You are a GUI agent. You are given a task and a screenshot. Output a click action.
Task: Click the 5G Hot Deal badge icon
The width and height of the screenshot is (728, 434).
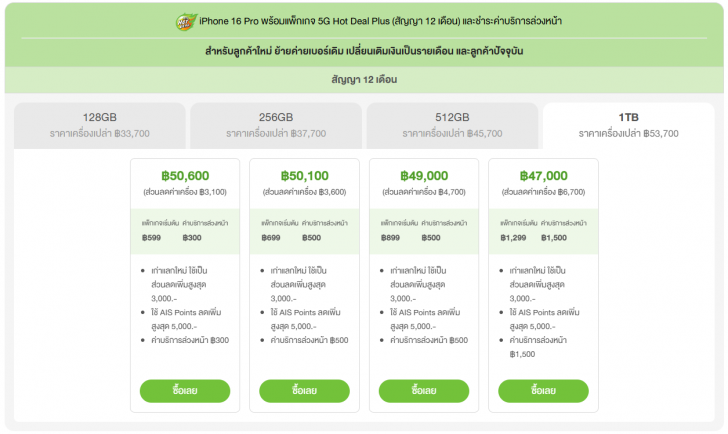158,21
